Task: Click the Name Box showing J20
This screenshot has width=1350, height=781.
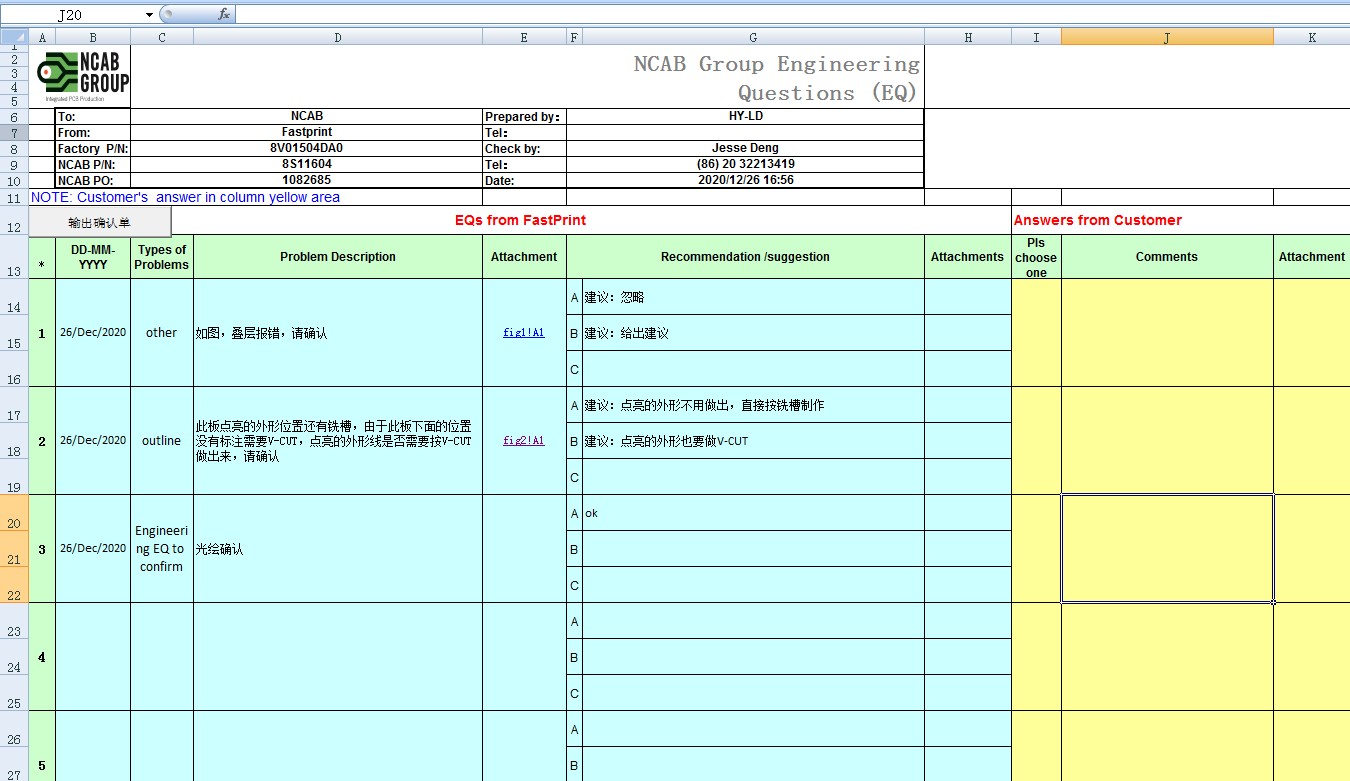Action: click(x=72, y=15)
